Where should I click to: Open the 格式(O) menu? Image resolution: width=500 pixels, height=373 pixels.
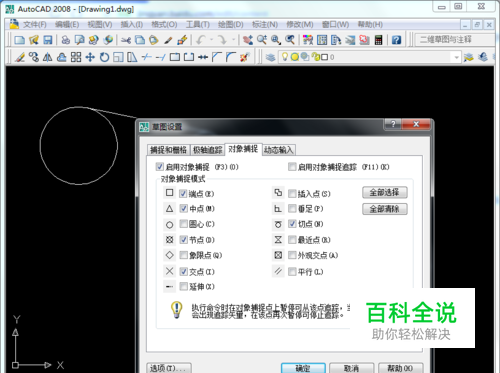[164, 25]
